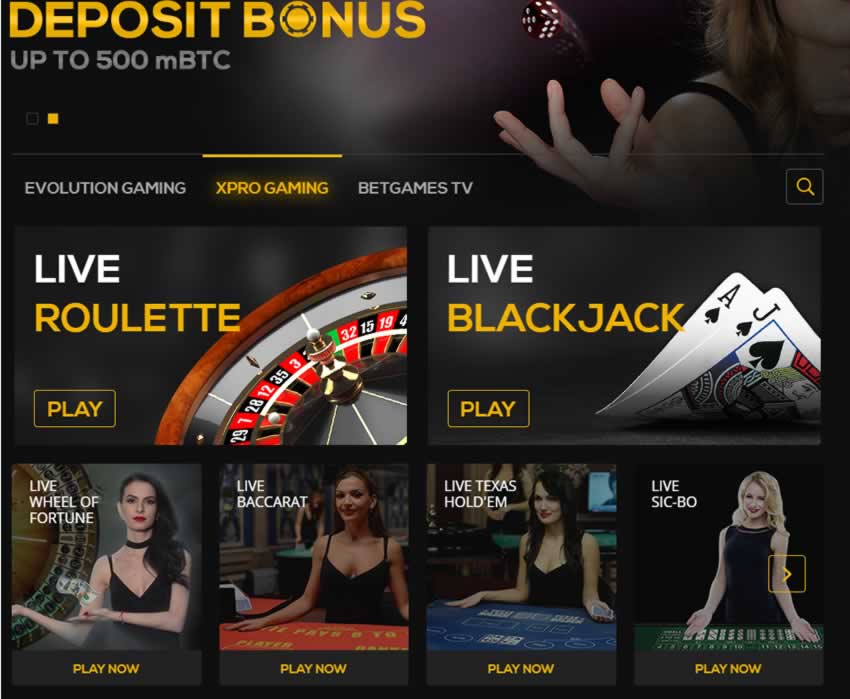Viewport: 850px width, 699px height.
Task: Open the Live Texas Hold'em thumbnail
Action: coord(521,557)
